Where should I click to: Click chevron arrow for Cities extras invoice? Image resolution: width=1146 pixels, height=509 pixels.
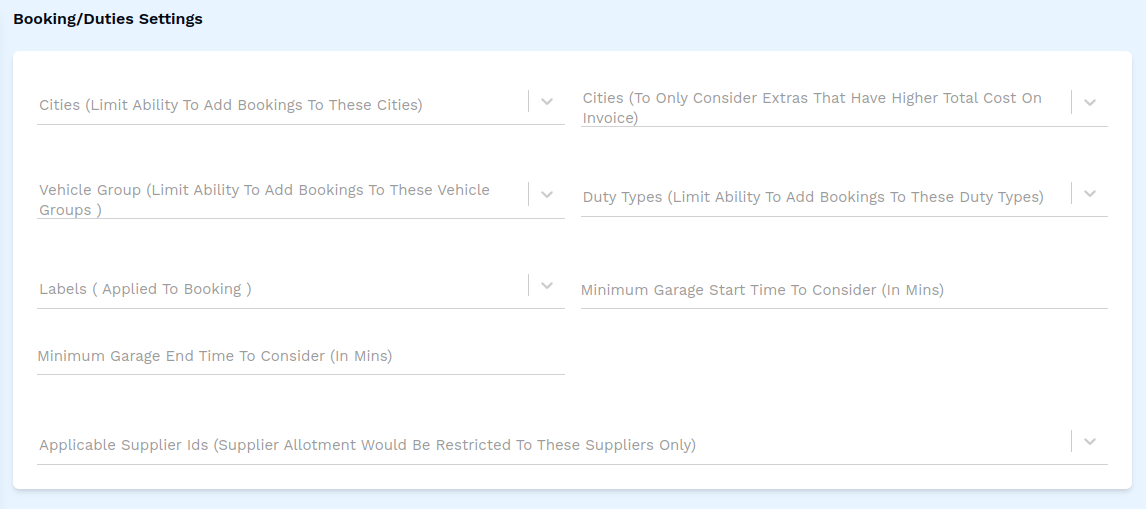click(x=1090, y=102)
